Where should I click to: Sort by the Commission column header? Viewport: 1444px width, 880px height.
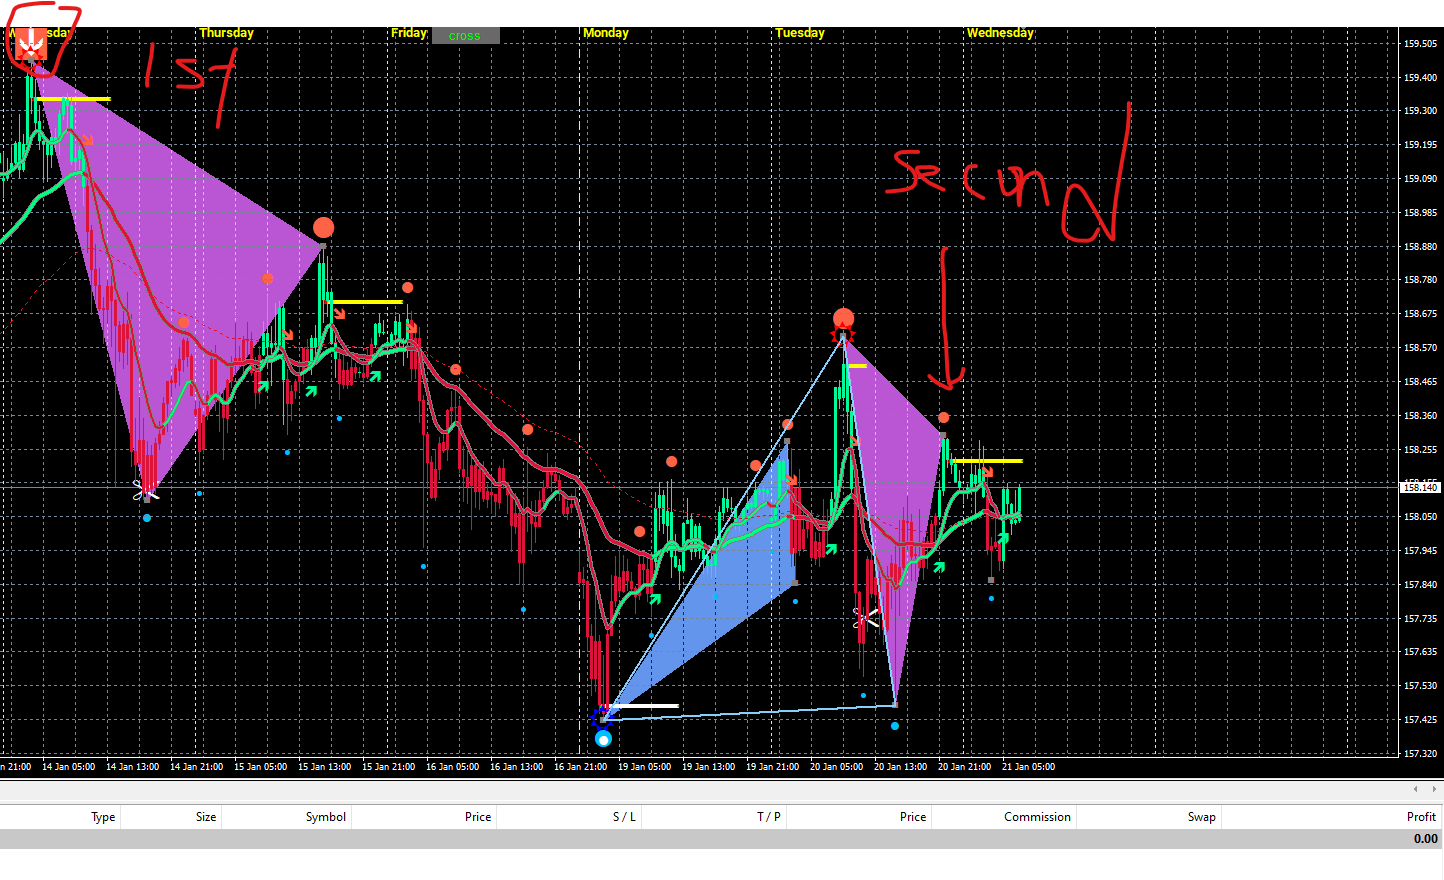tap(1037, 817)
